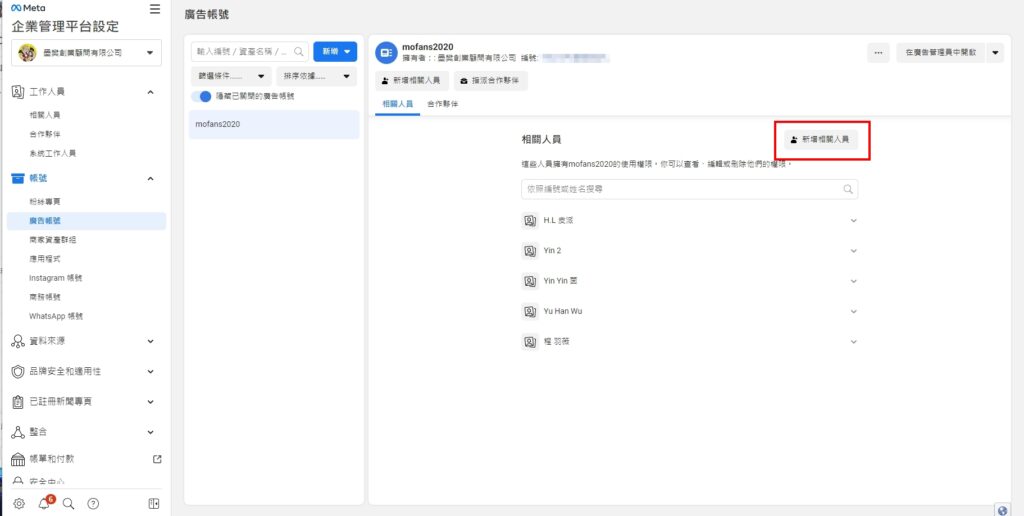The height and width of the screenshot is (516, 1024).
Task: Click the globe icon in the page corner
Action: pos(1002,509)
